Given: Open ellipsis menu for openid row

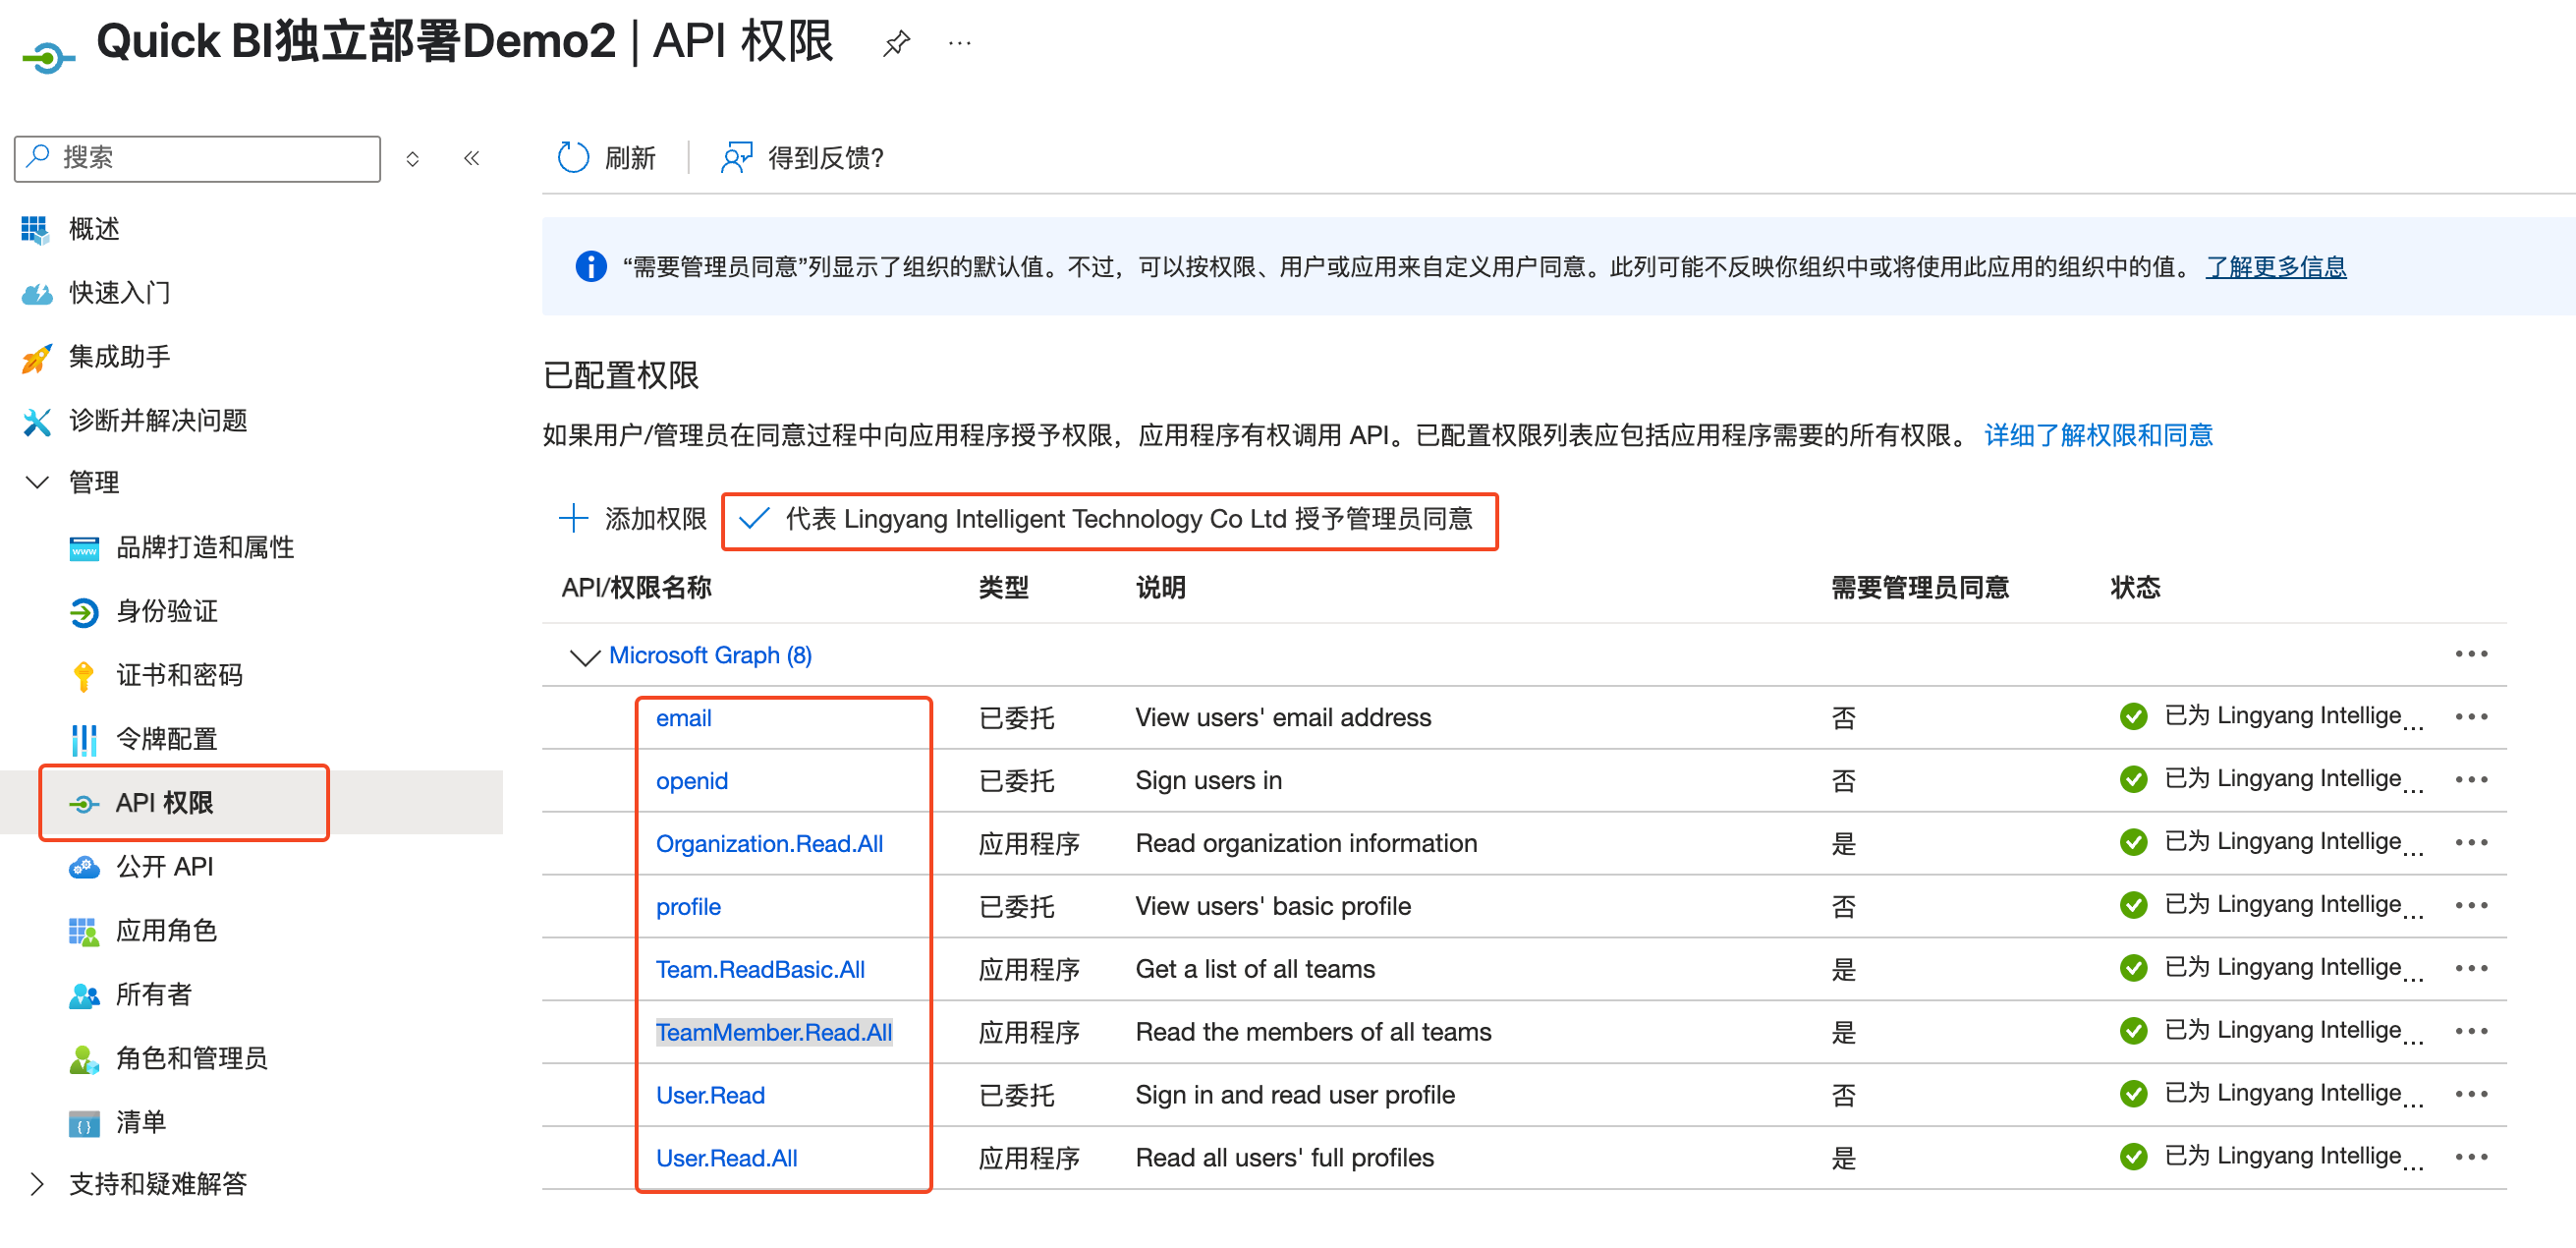Looking at the screenshot, I should [x=2470, y=779].
